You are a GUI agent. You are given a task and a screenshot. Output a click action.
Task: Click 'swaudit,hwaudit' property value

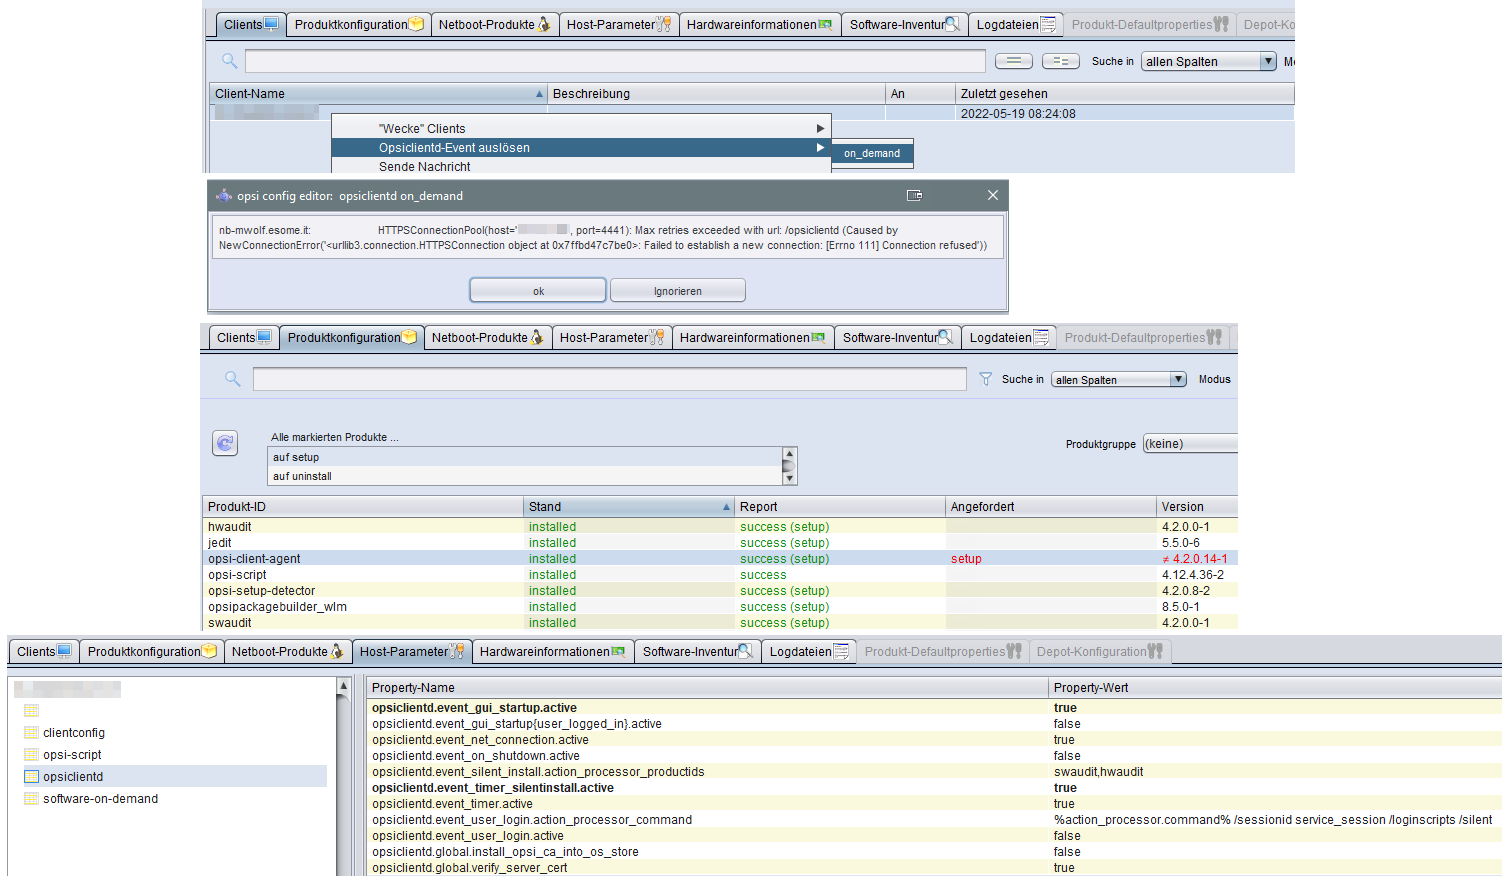(x=1098, y=772)
